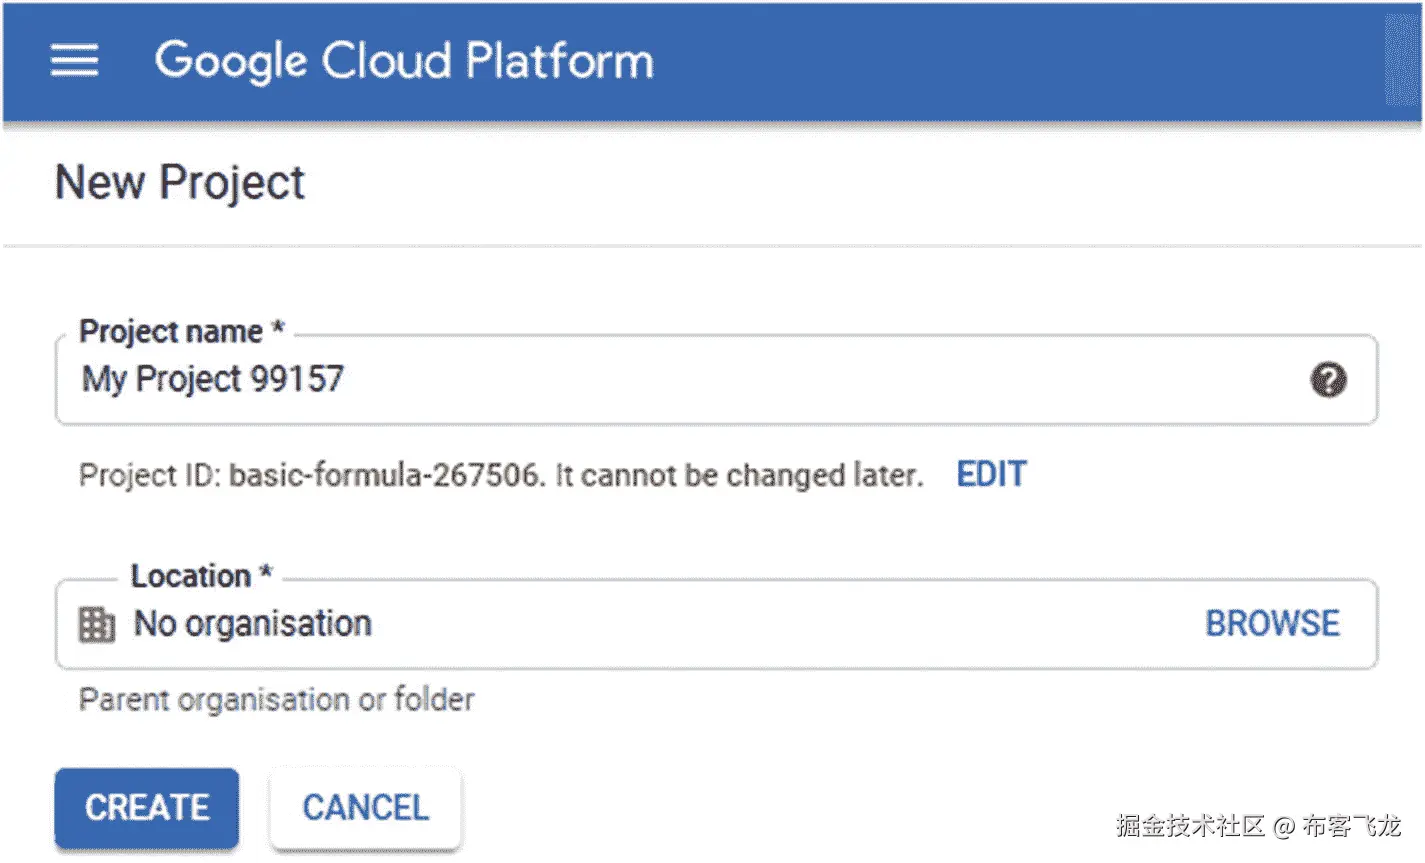Image resolution: width=1425 pixels, height=863 pixels.
Task: Select the 'No organisation' location value
Action: click(x=253, y=624)
